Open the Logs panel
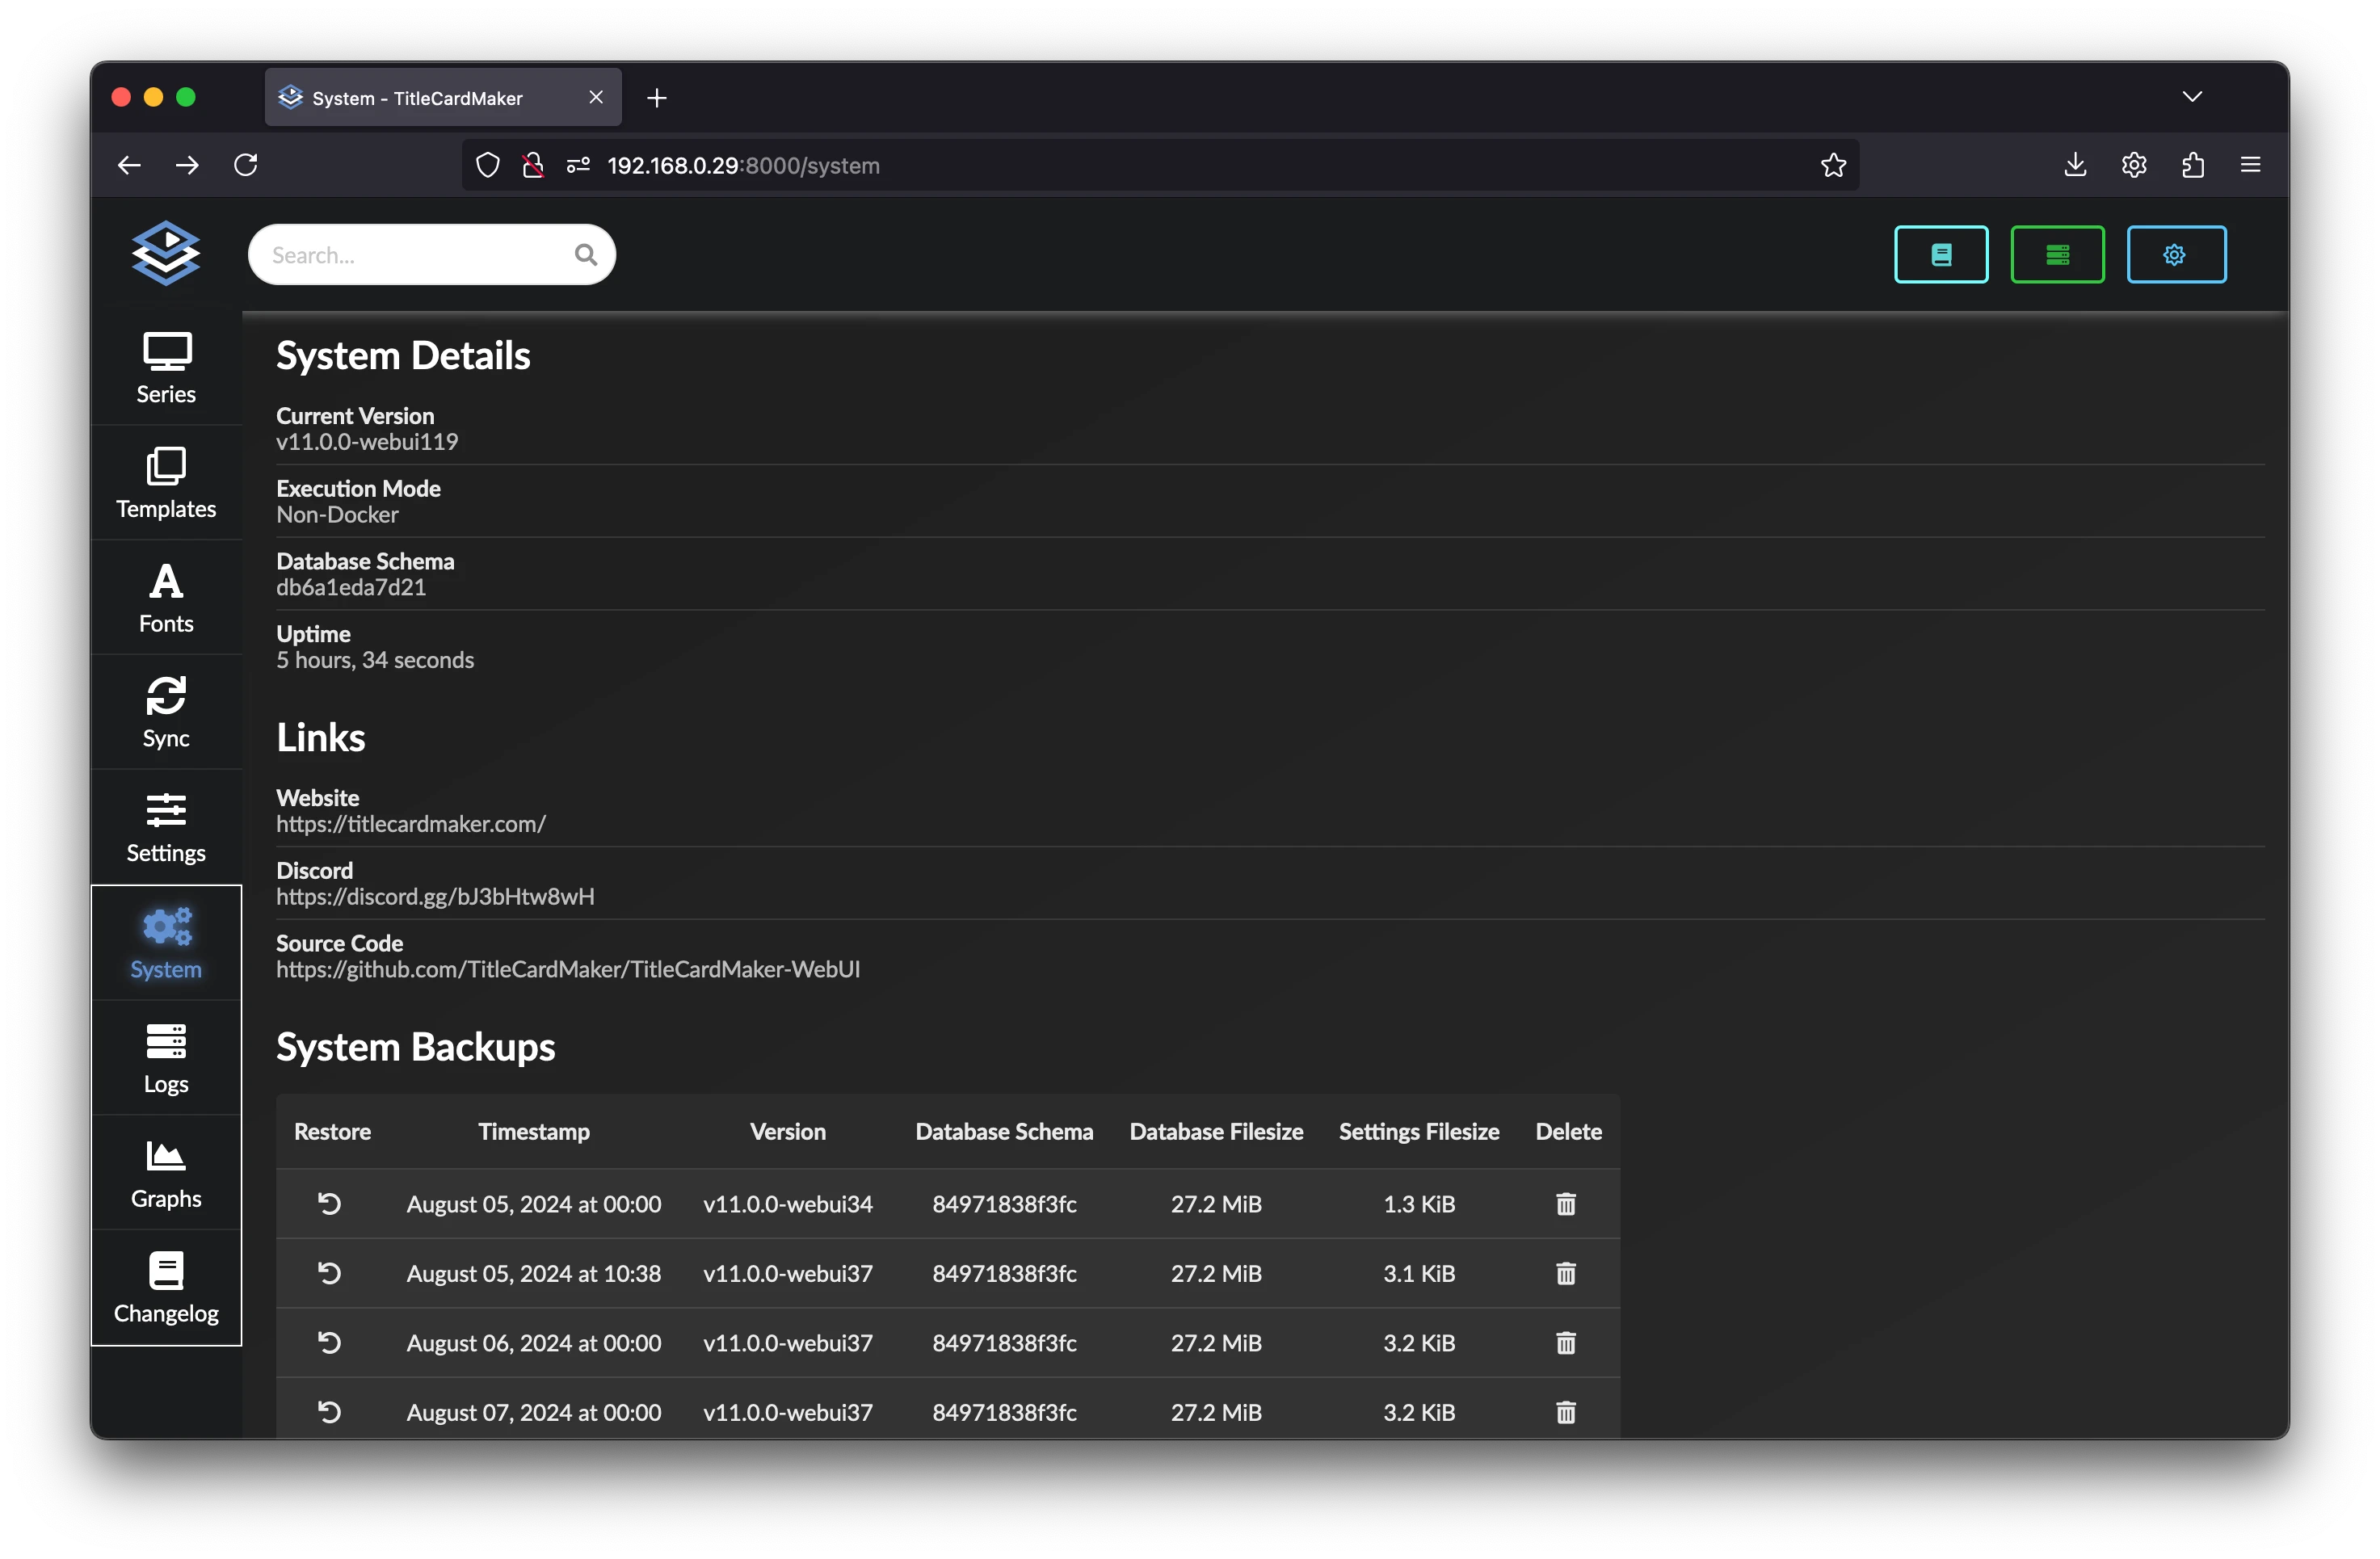Screen dimensions: 2380x1559 pos(166,1054)
